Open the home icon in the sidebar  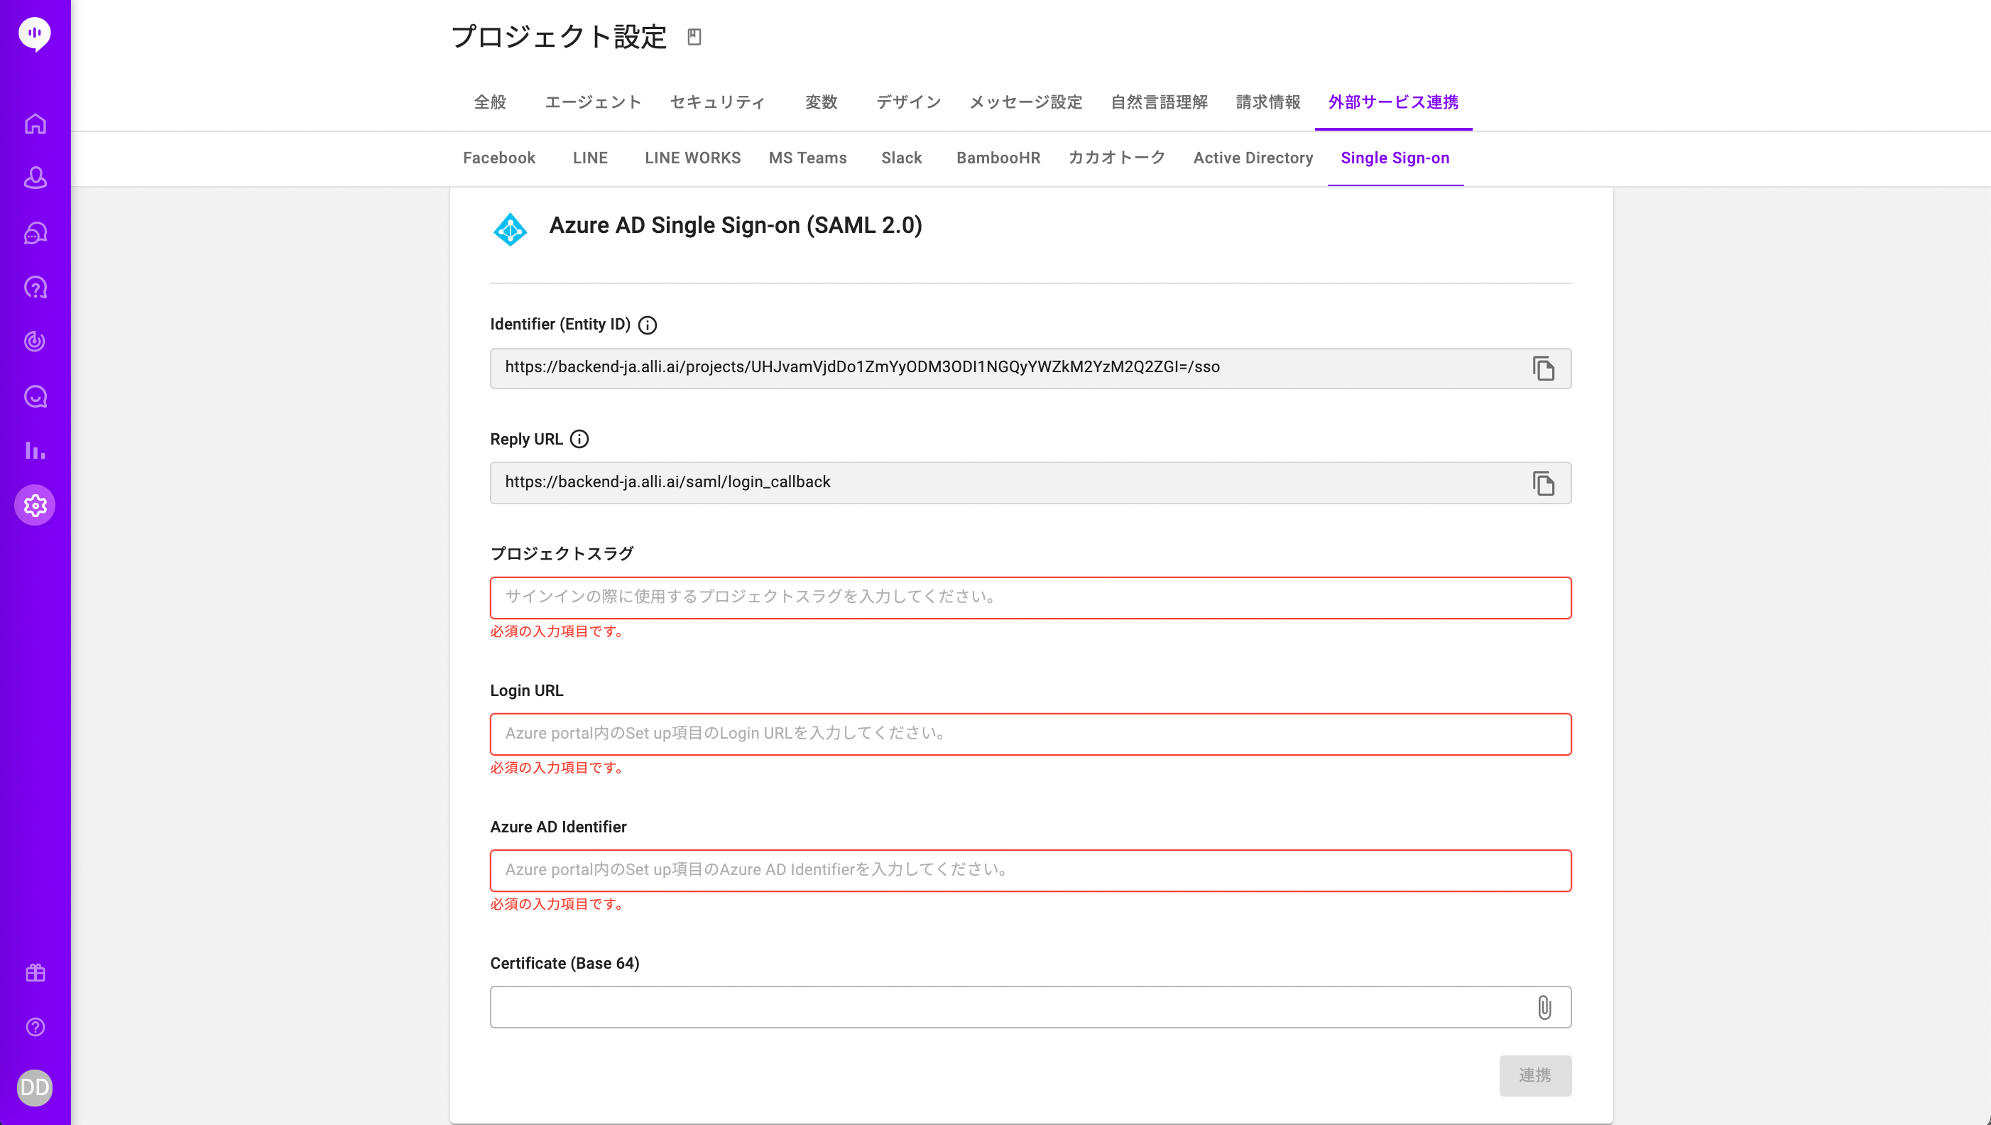(35, 124)
